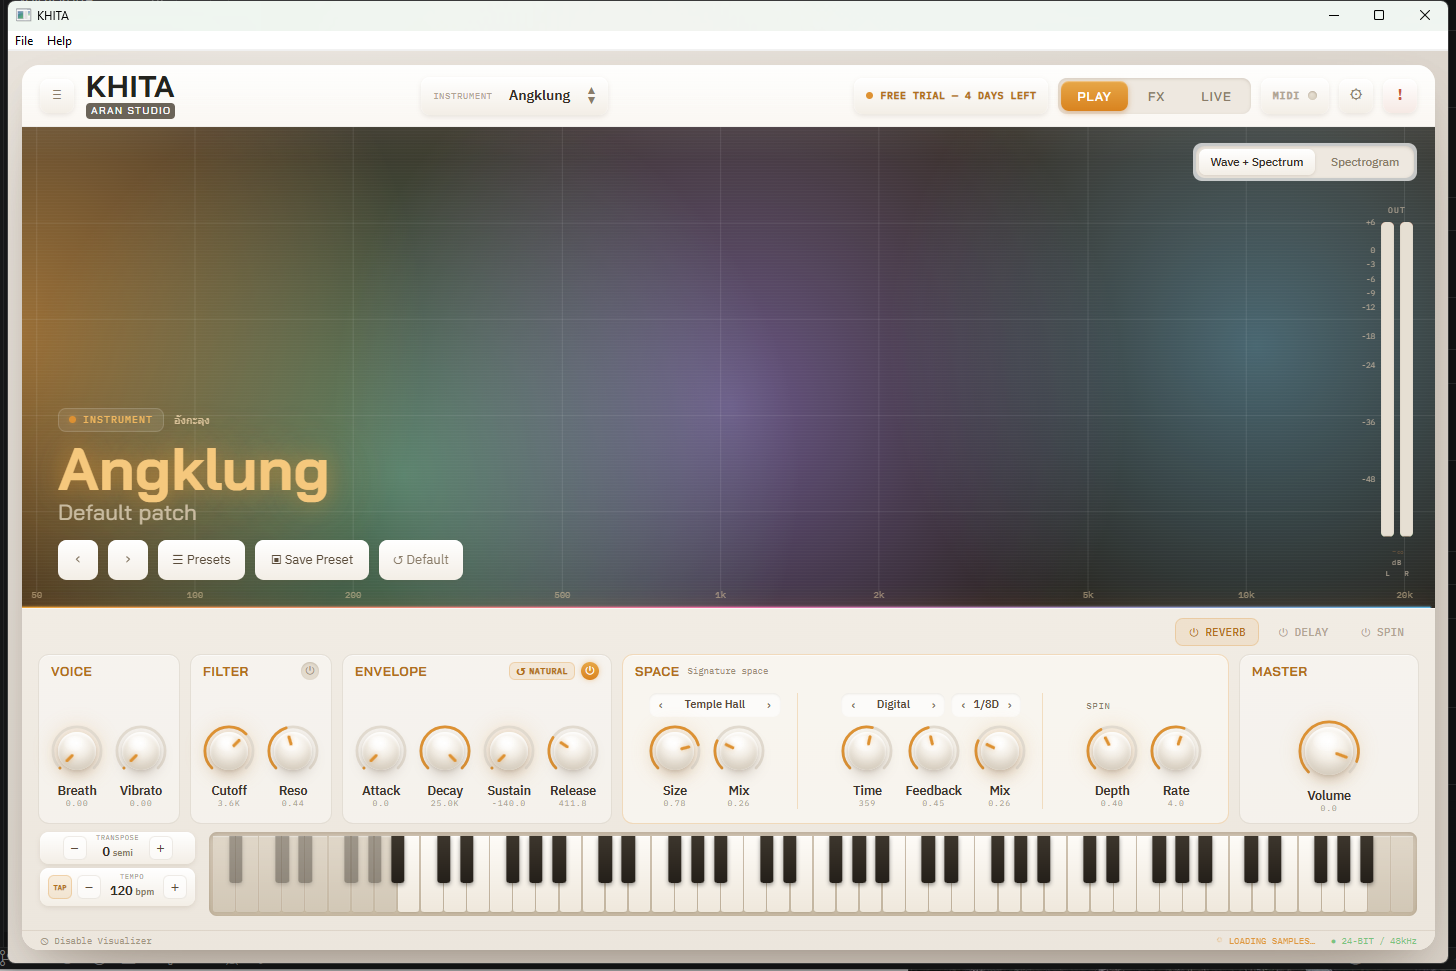1456x971 pixels.
Task: Choose previous delay division before 1/8D
Action: pos(963,705)
